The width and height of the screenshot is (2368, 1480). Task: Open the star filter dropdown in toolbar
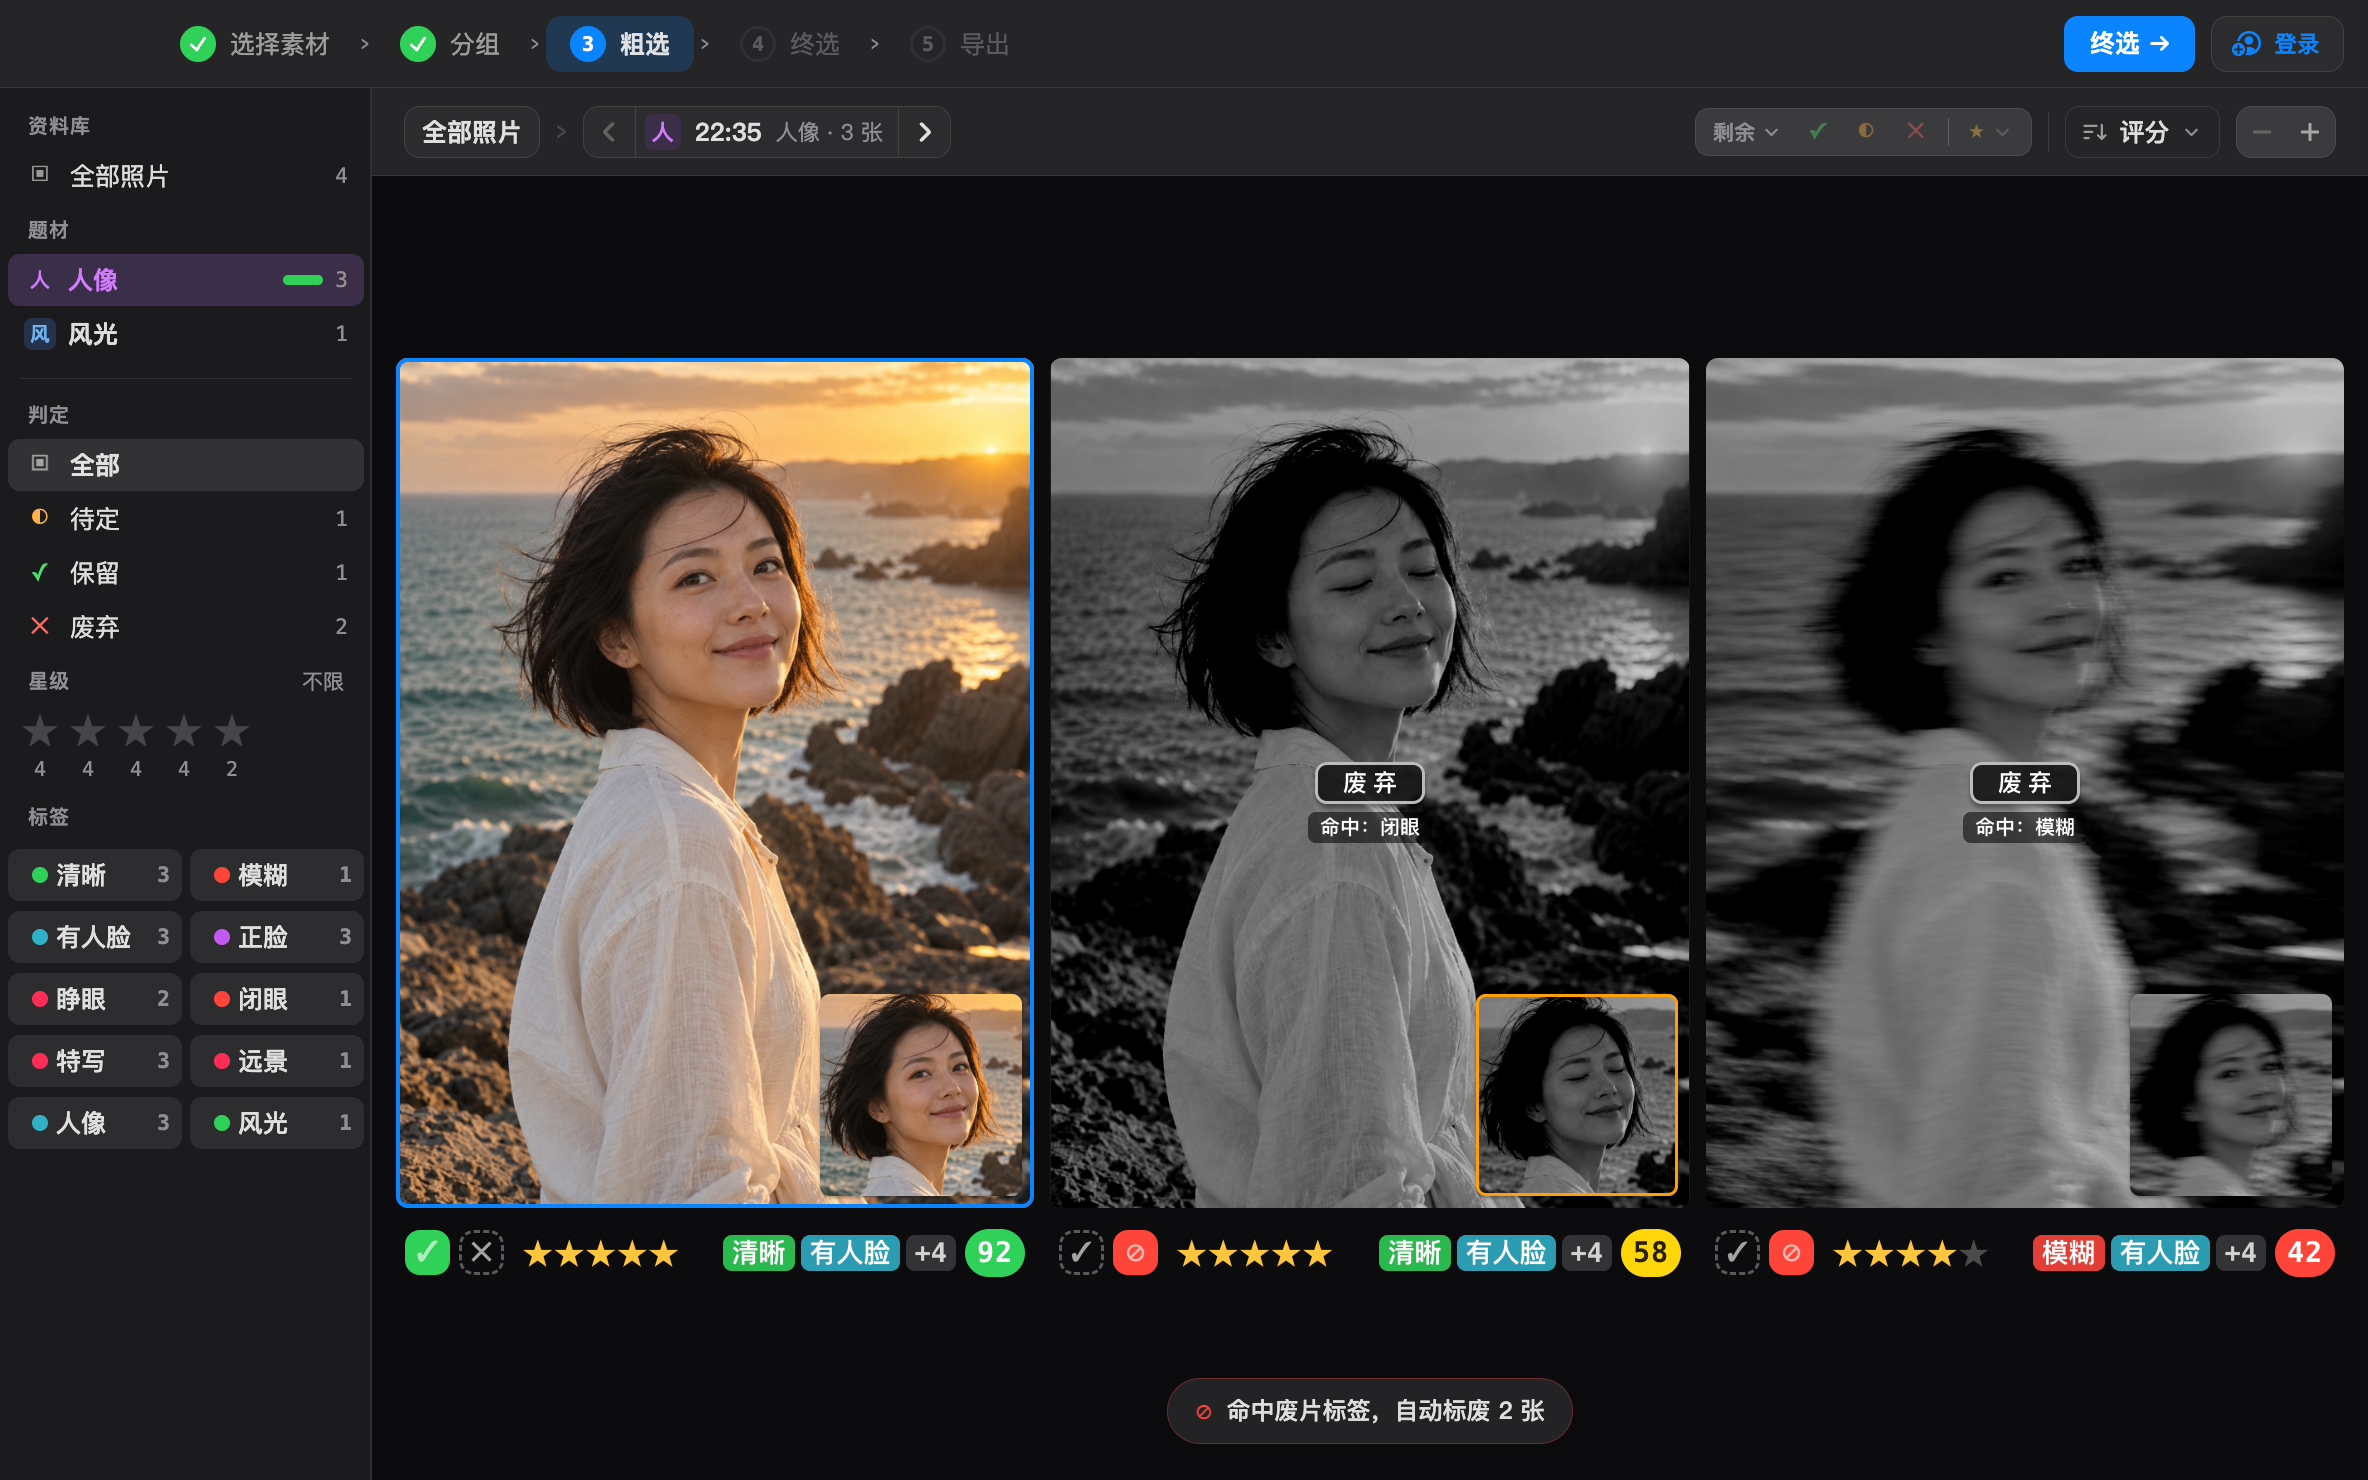coord(1988,132)
